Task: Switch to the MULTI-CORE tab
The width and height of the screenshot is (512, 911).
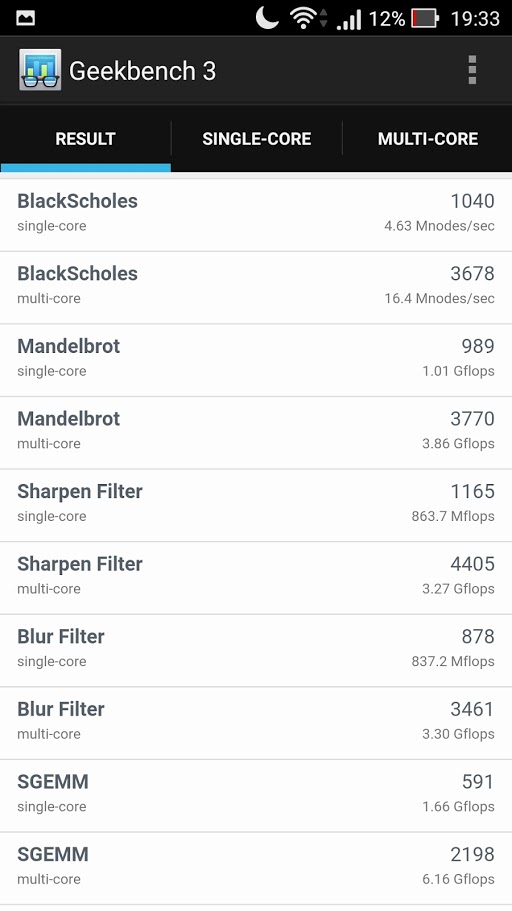Action: 428,139
